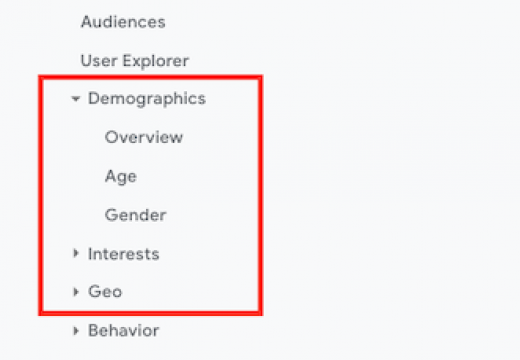
Task: Expand Behavior using its triangle arrow
Action: point(76,331)
